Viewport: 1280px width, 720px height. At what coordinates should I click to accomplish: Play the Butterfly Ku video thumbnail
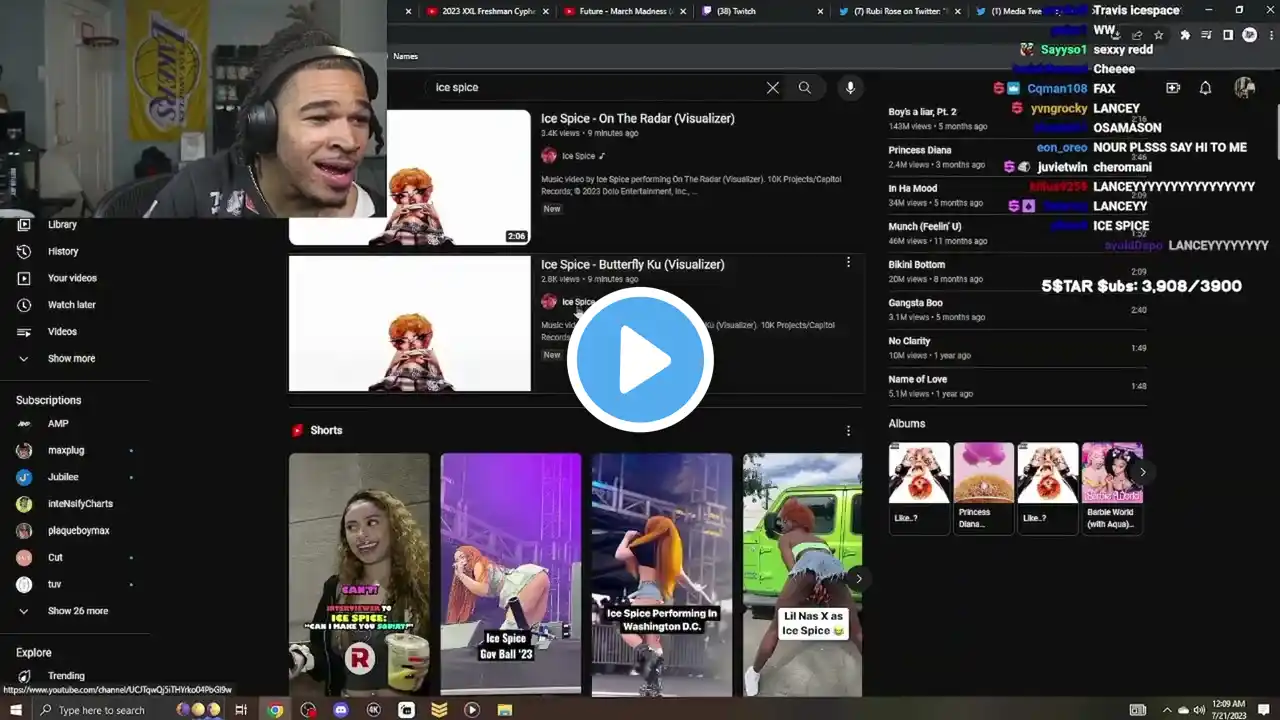coord(410,324)
